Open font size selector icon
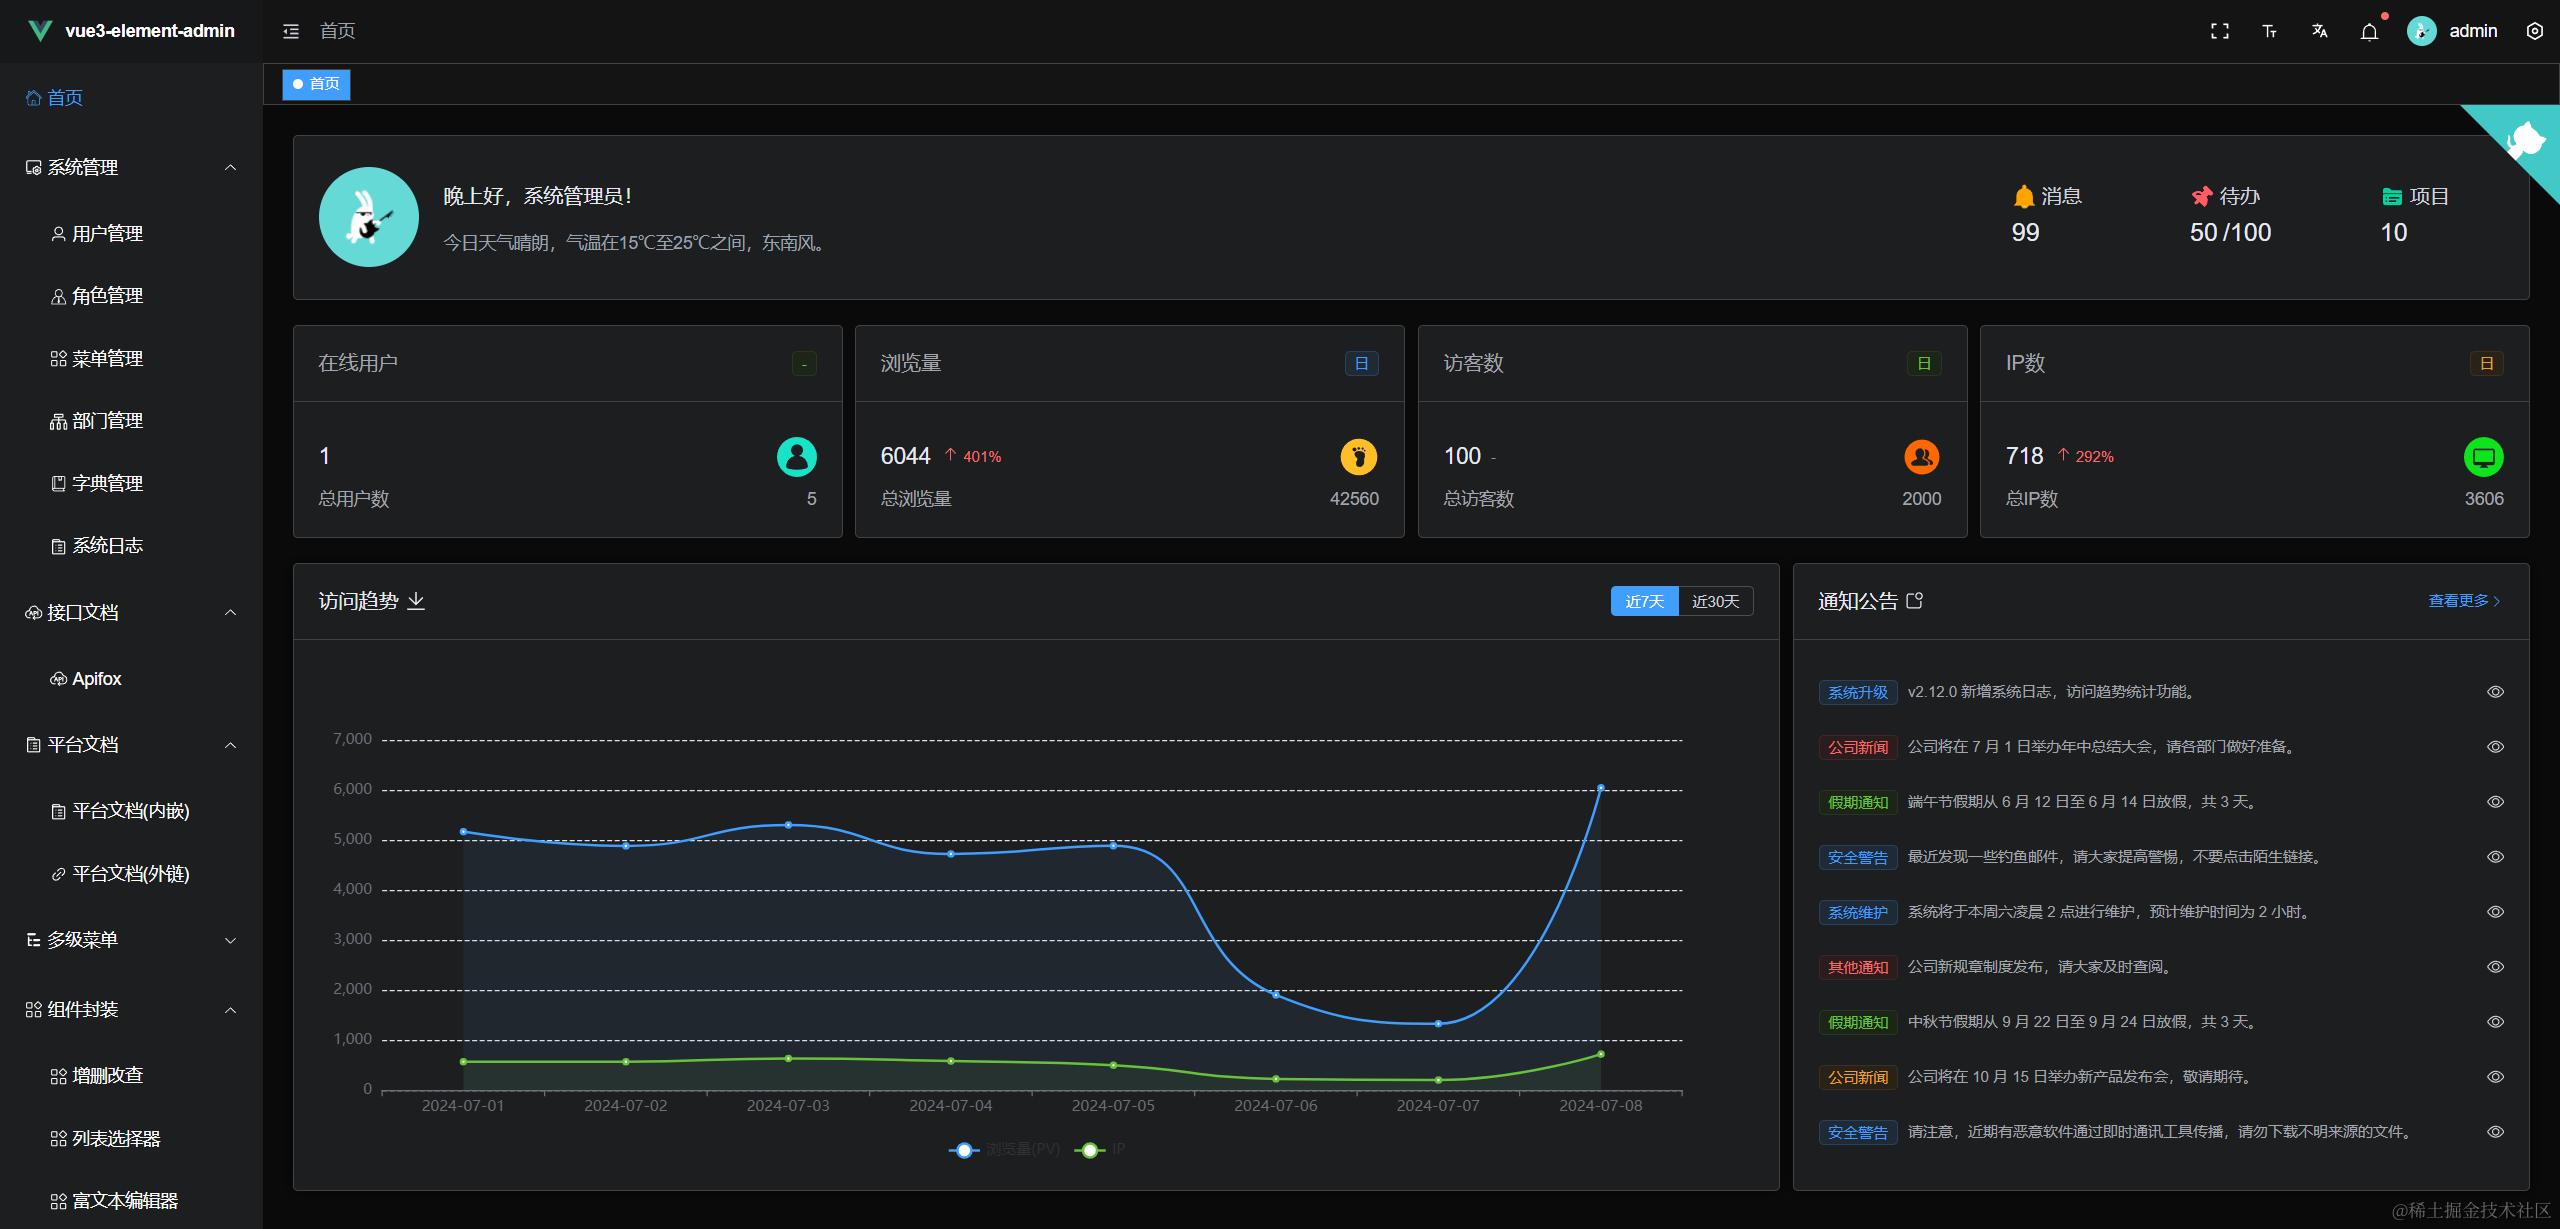2560x1229 pixels. 2270,31
